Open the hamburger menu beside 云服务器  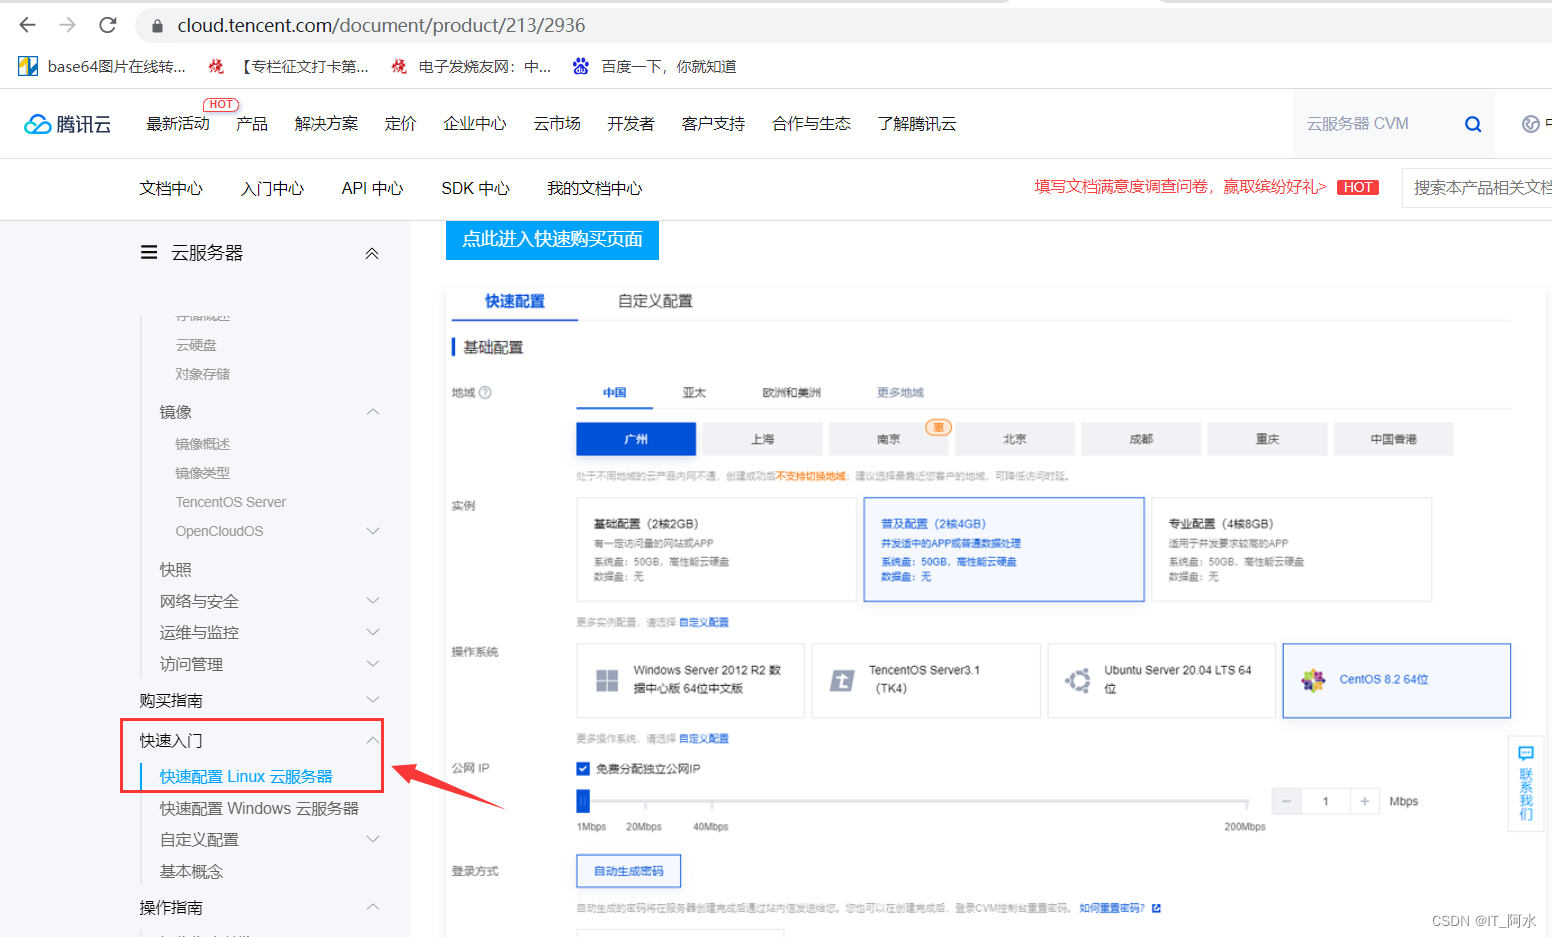pos(149,253)
